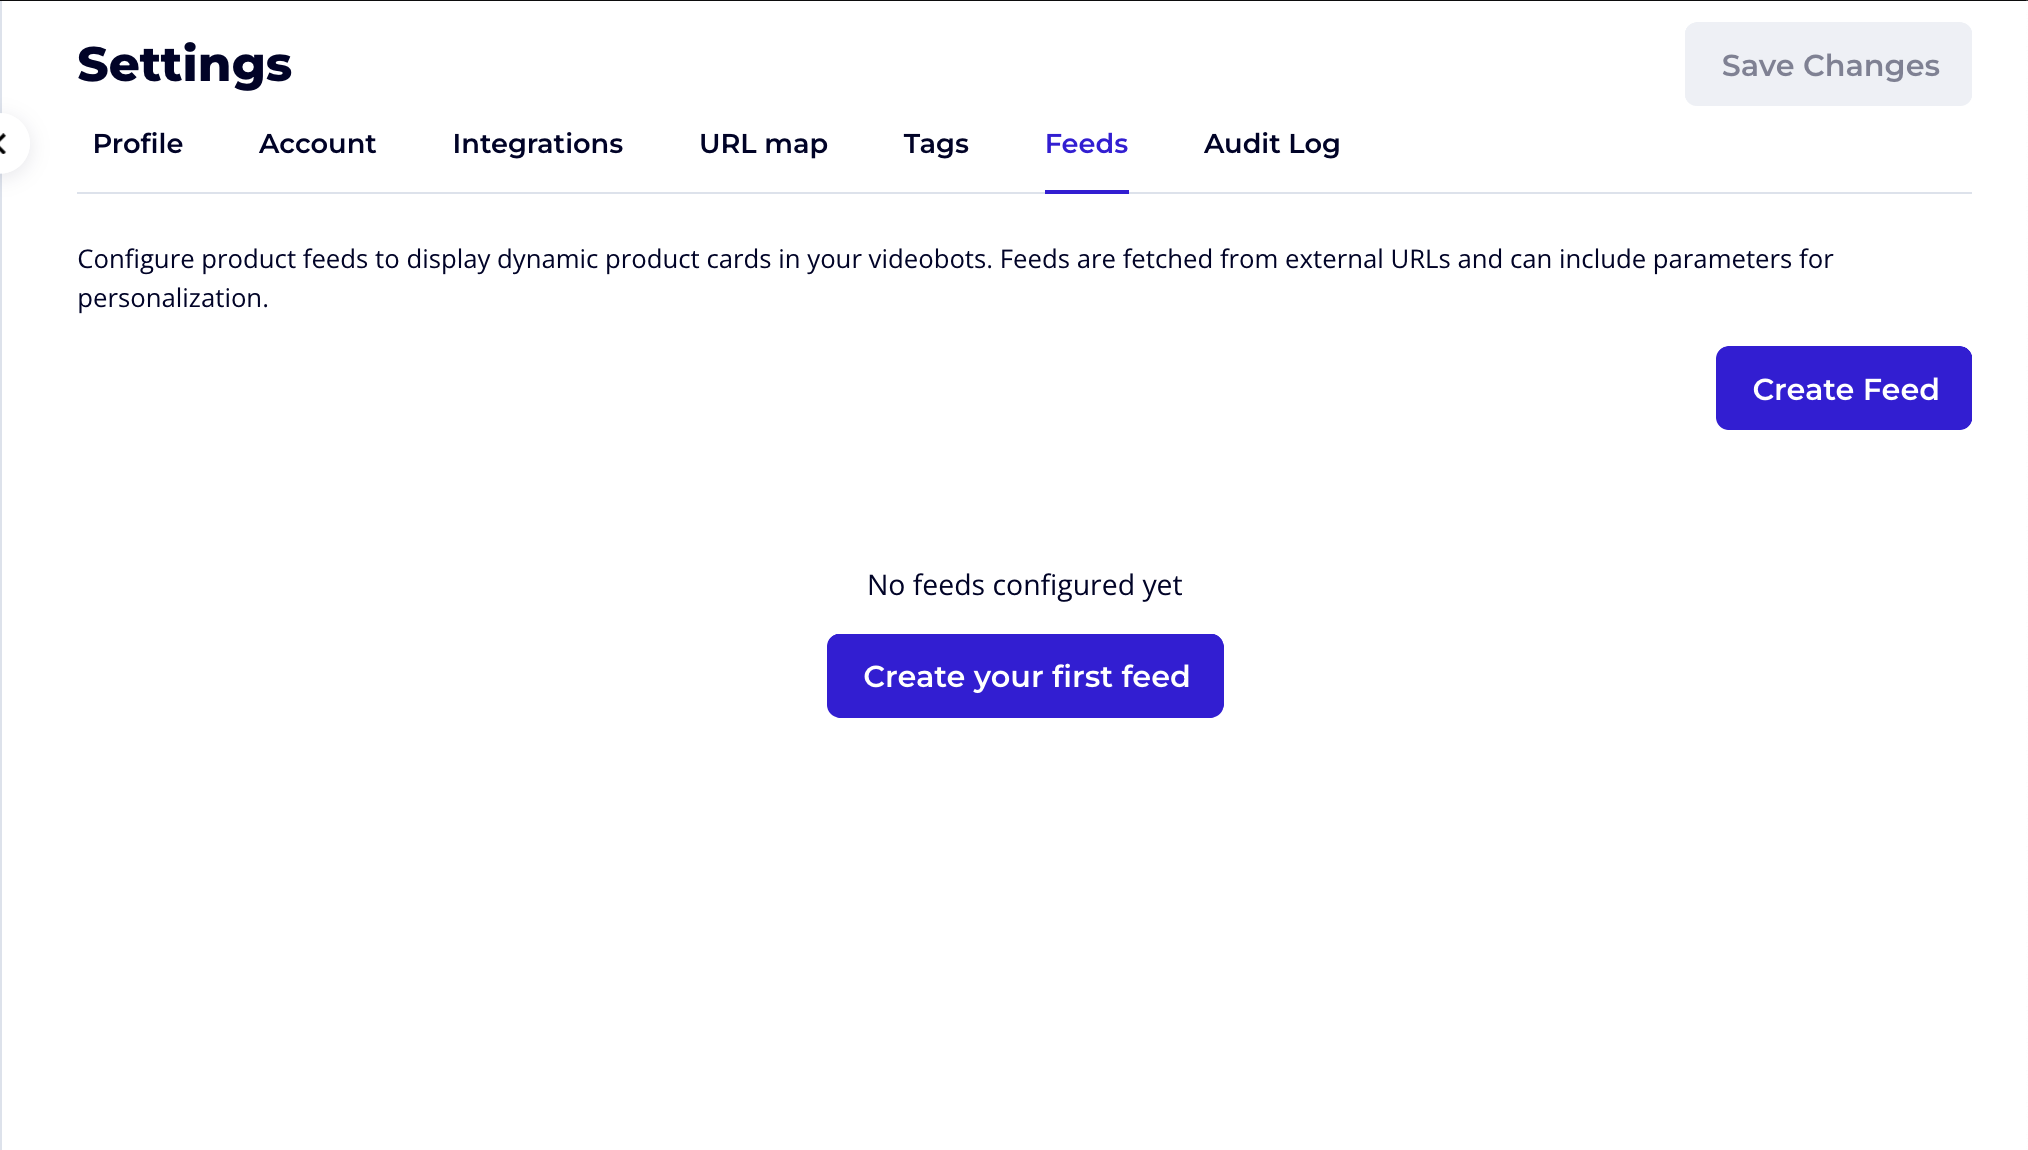The width and height of the screenshot is (2028, 1150).
Task: Click the grayed-out Save Changes control
Action: click(x=1827, y=64)
